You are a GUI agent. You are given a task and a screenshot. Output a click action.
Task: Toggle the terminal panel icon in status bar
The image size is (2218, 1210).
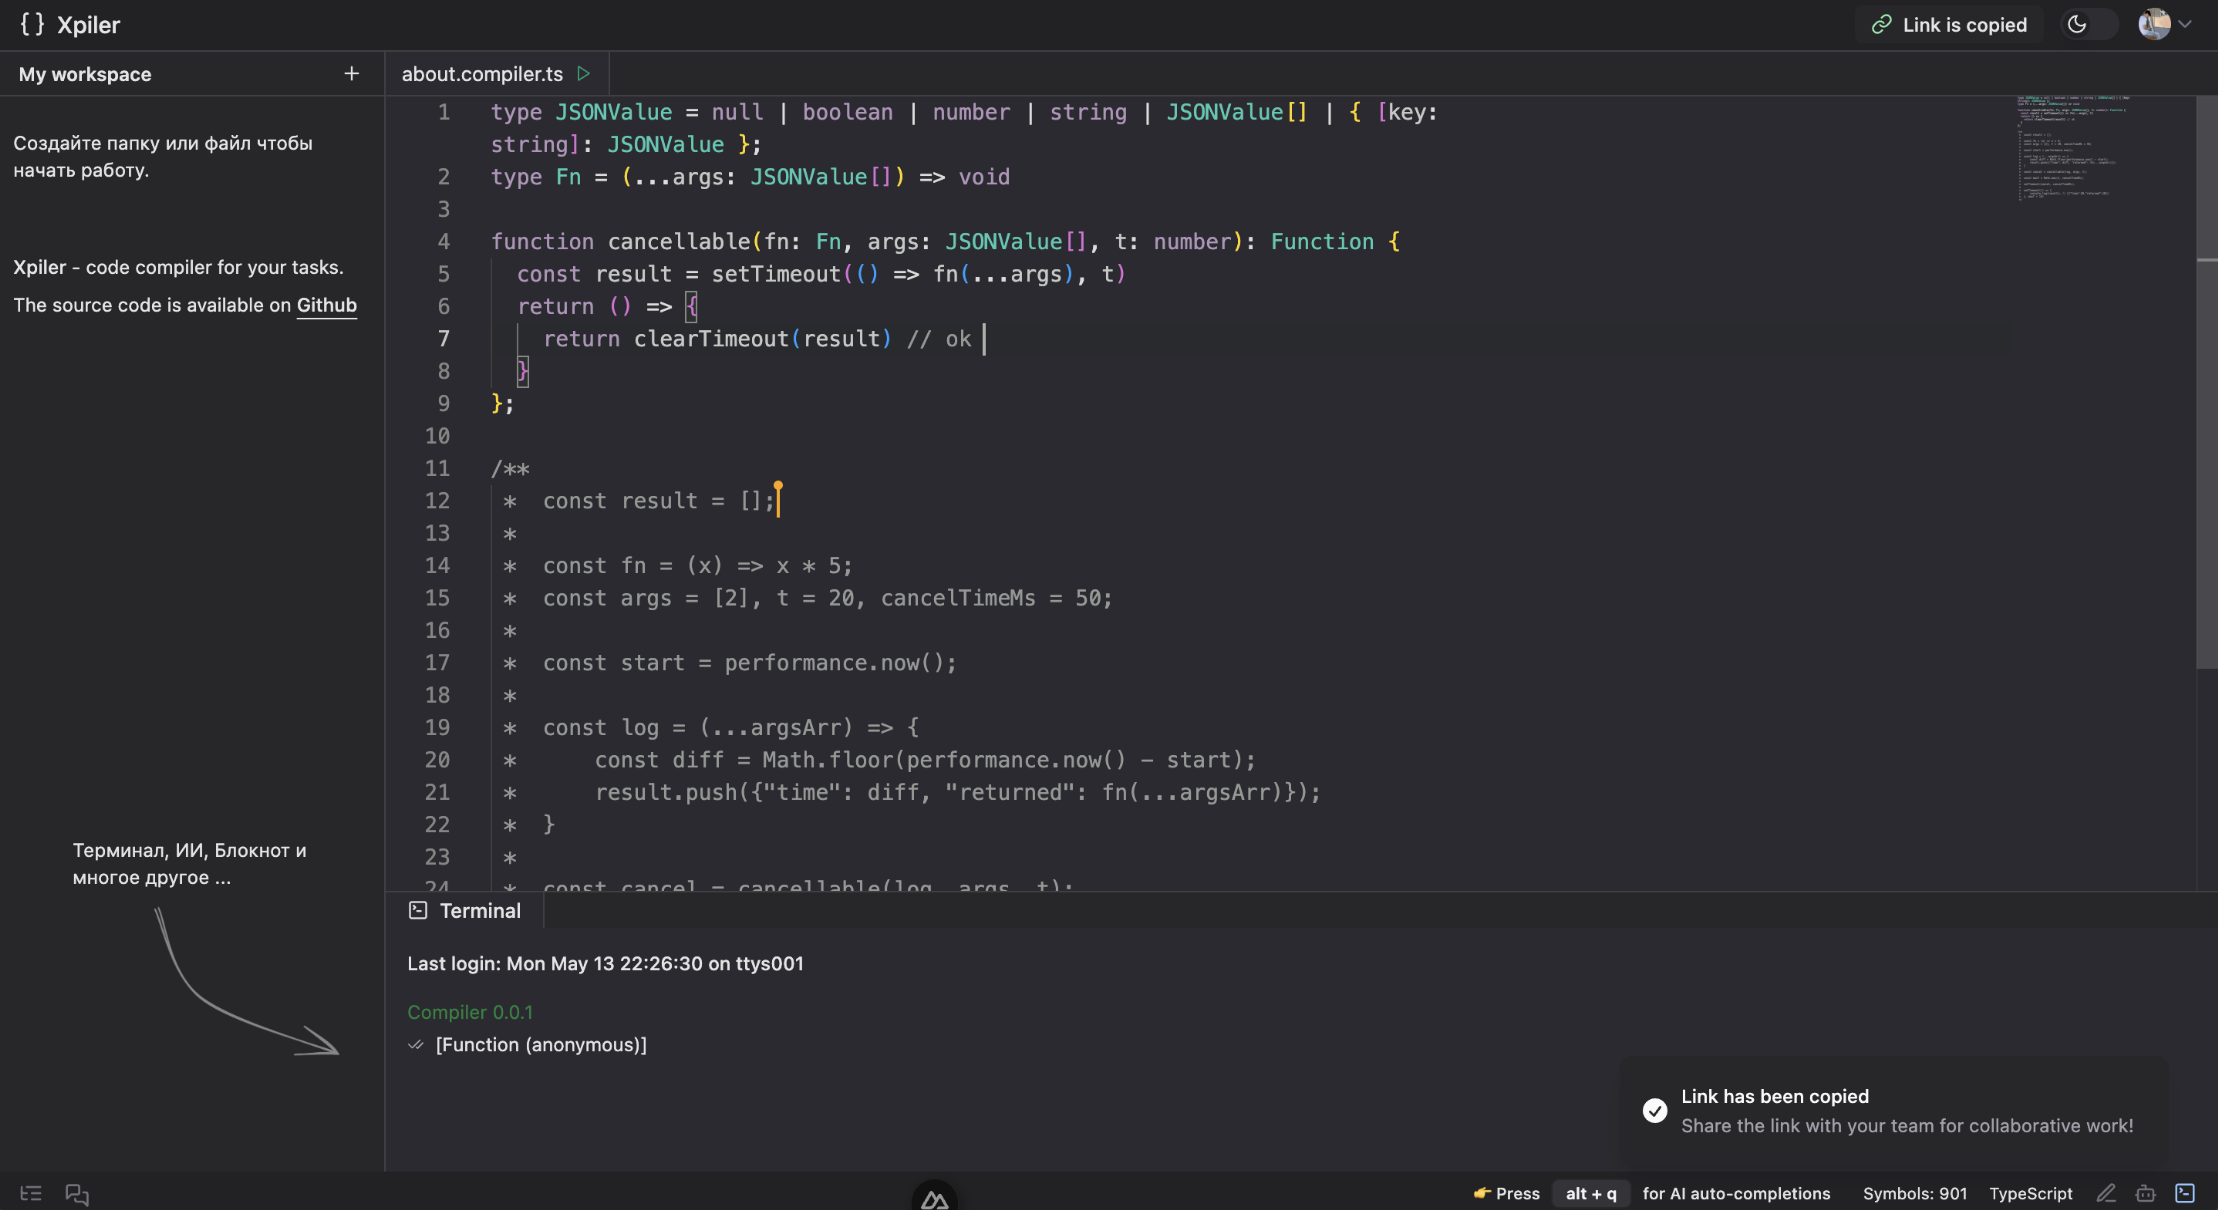click(x=2185, y=1193)
